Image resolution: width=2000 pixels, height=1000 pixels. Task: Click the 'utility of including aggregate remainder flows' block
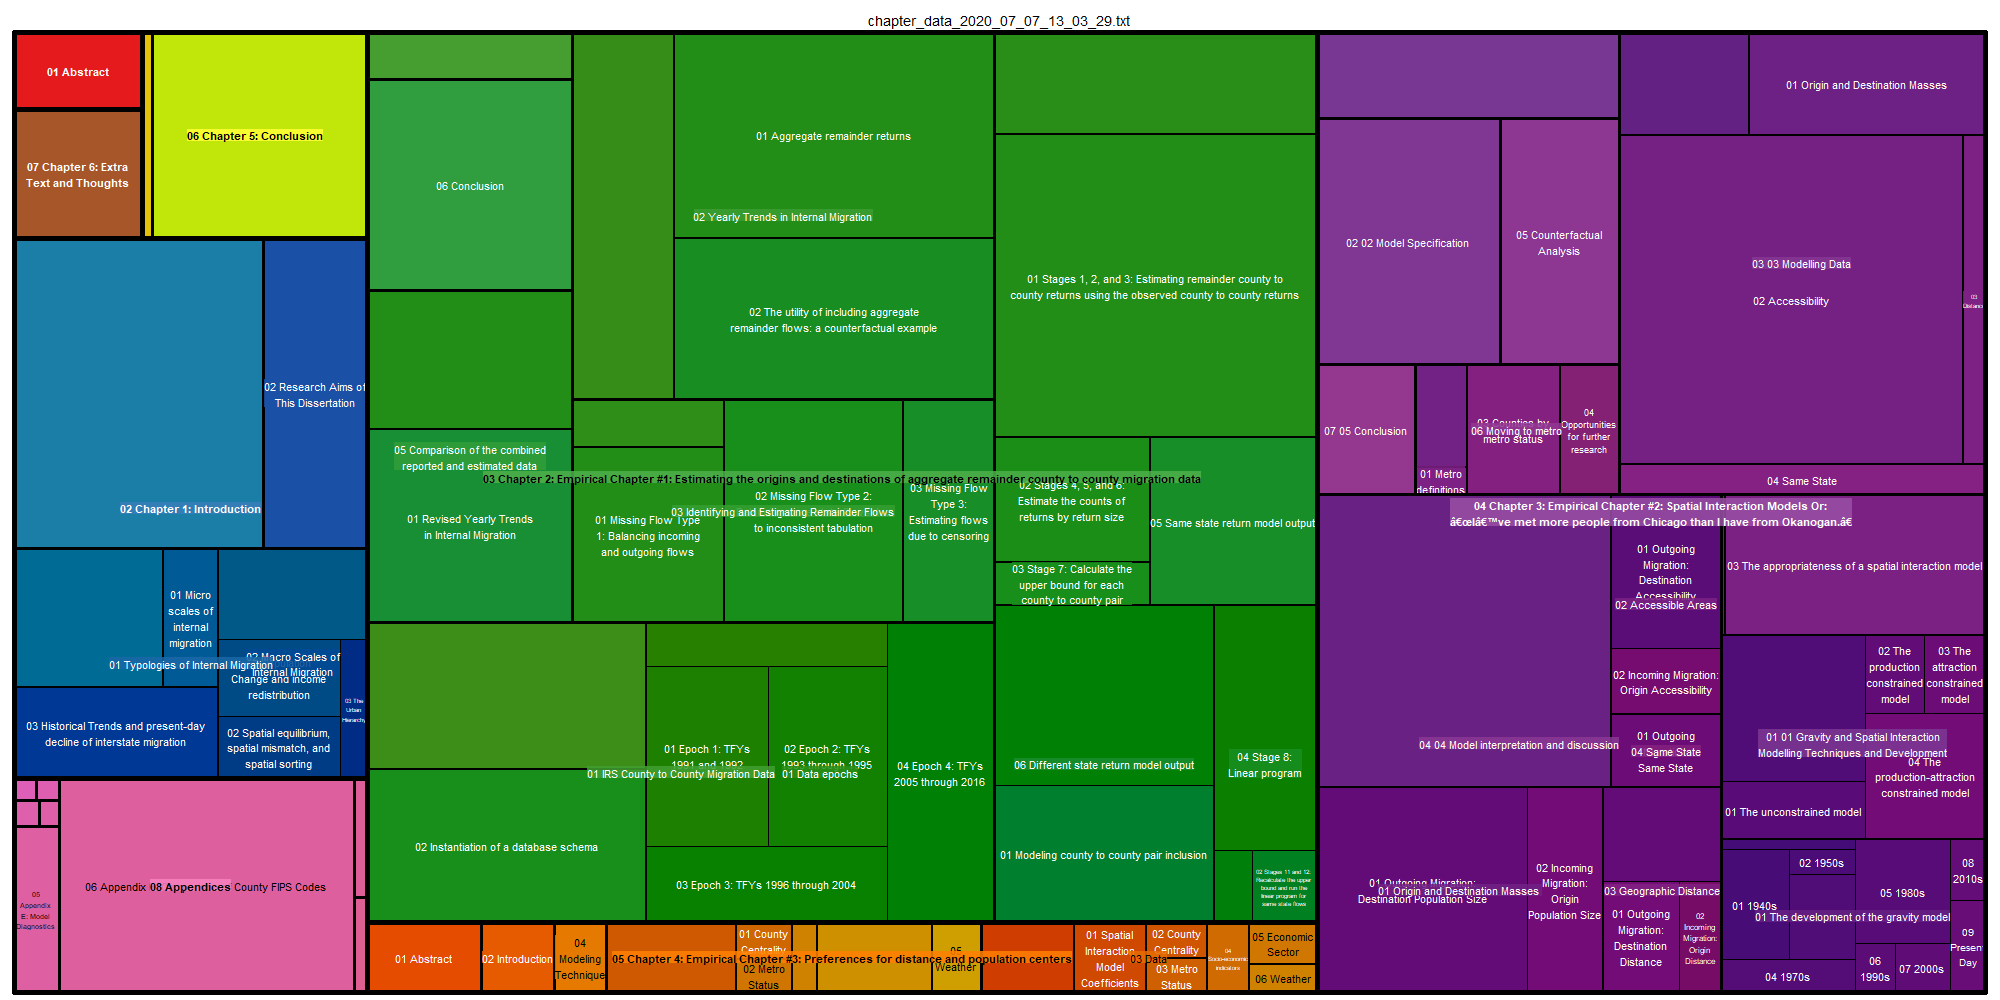833,320
